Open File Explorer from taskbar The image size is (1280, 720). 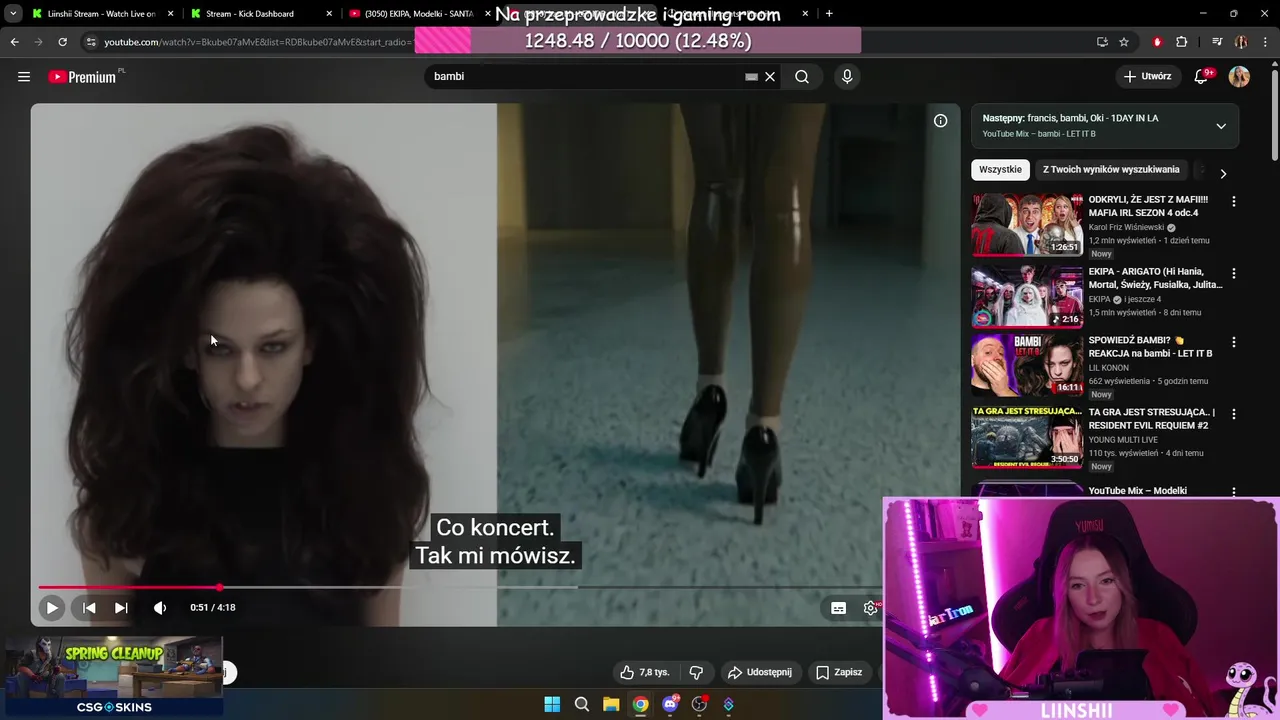click(x=611, y=704)
